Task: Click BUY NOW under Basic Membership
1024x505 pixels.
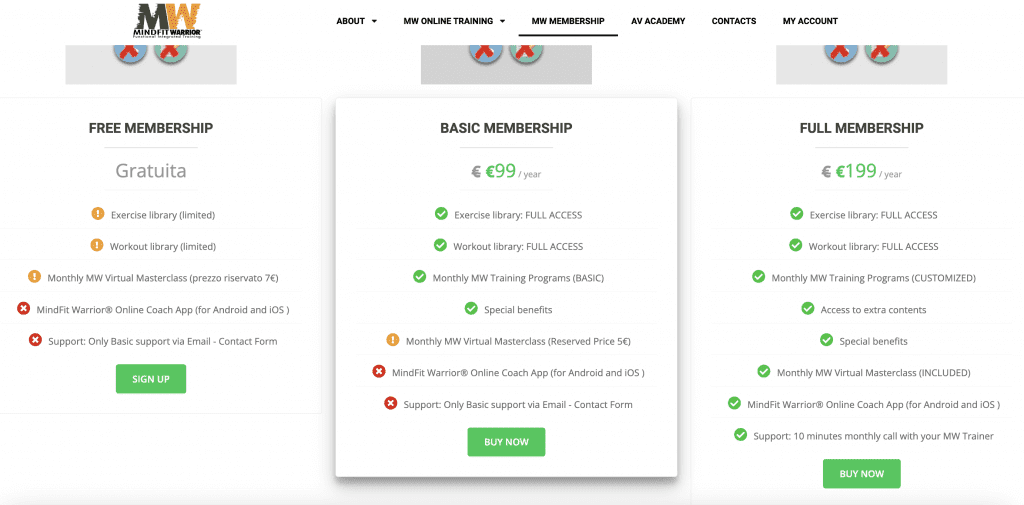Action: [506, 442]
